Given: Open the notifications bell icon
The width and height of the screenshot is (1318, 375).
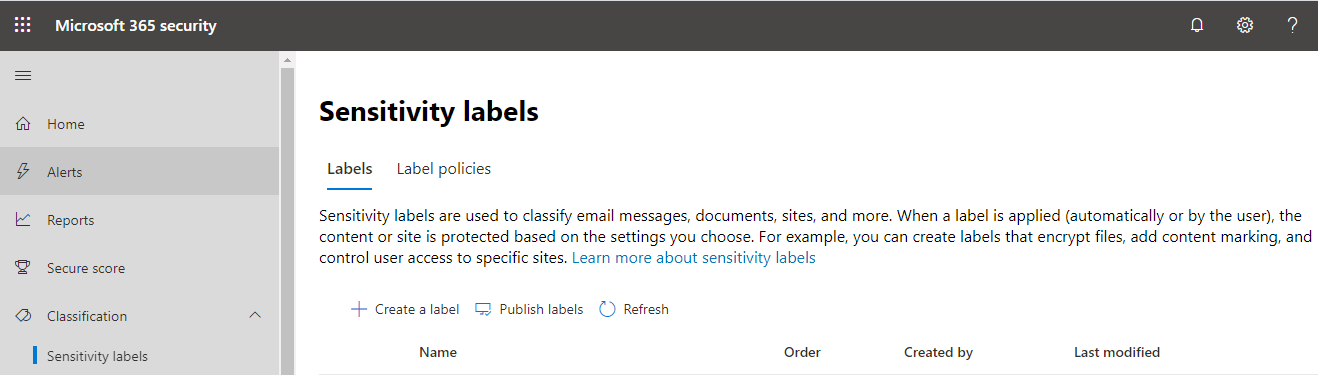Looking at the screenshot, I should coord(1197,25).
